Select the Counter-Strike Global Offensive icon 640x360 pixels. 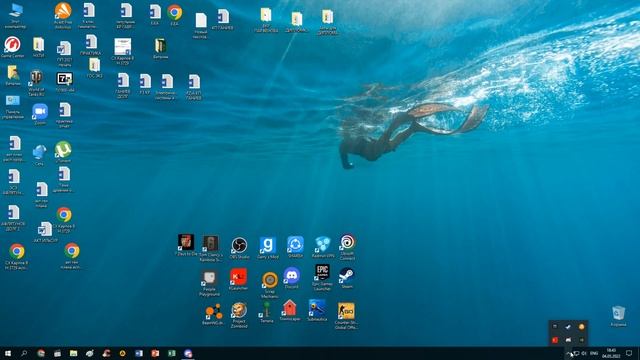pos(346,316)
